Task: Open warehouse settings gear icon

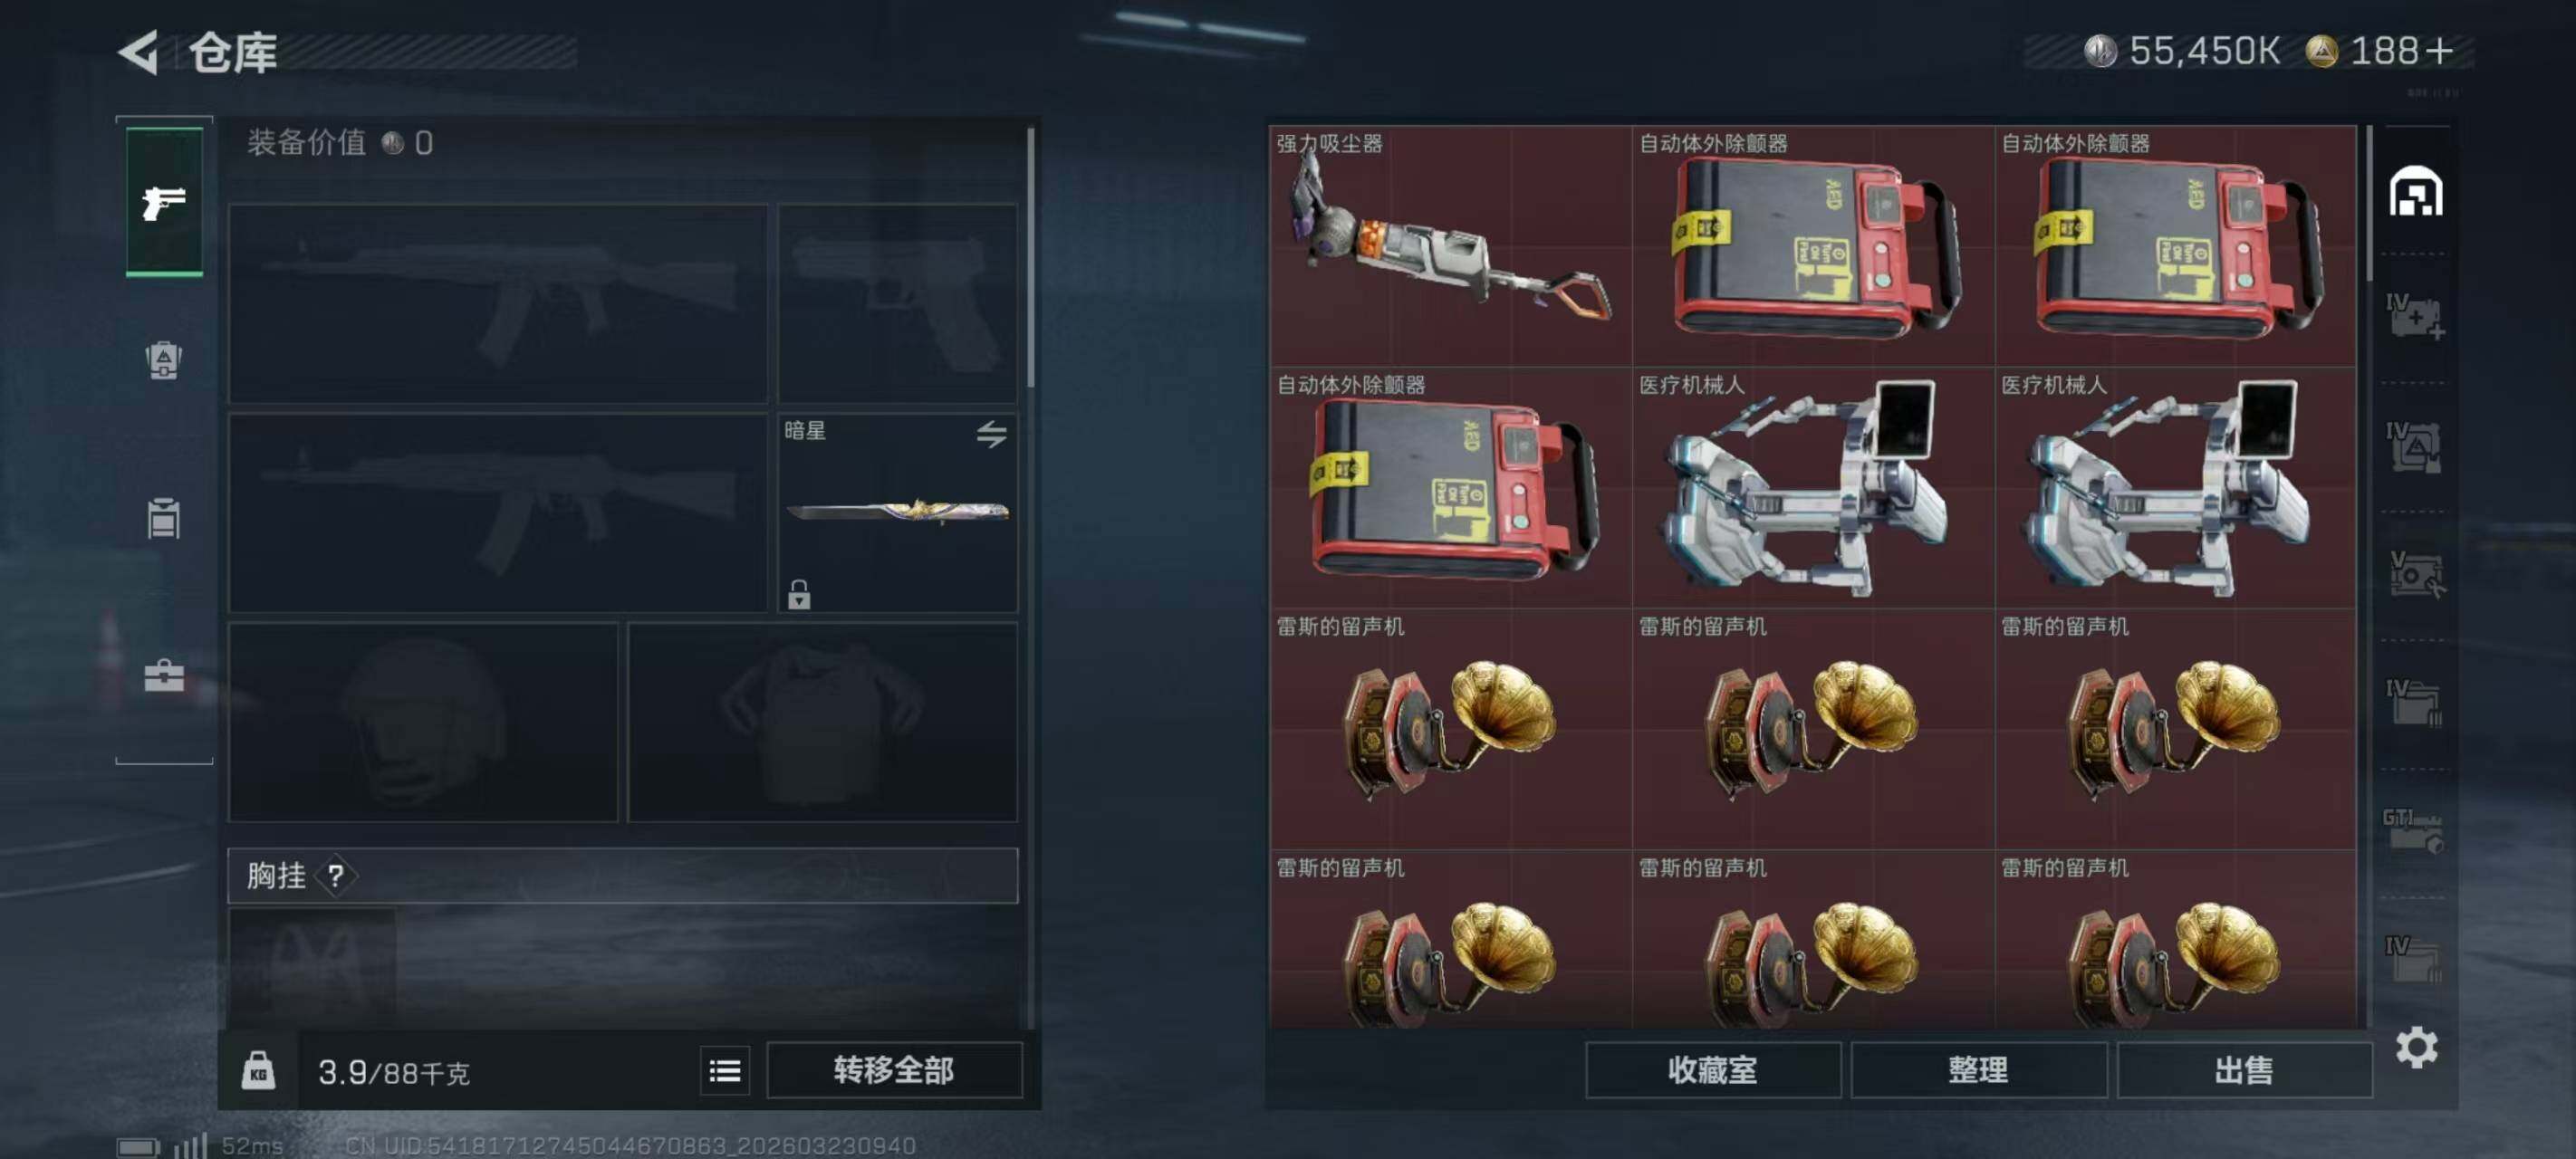Action: [x=2416, y=1047]
